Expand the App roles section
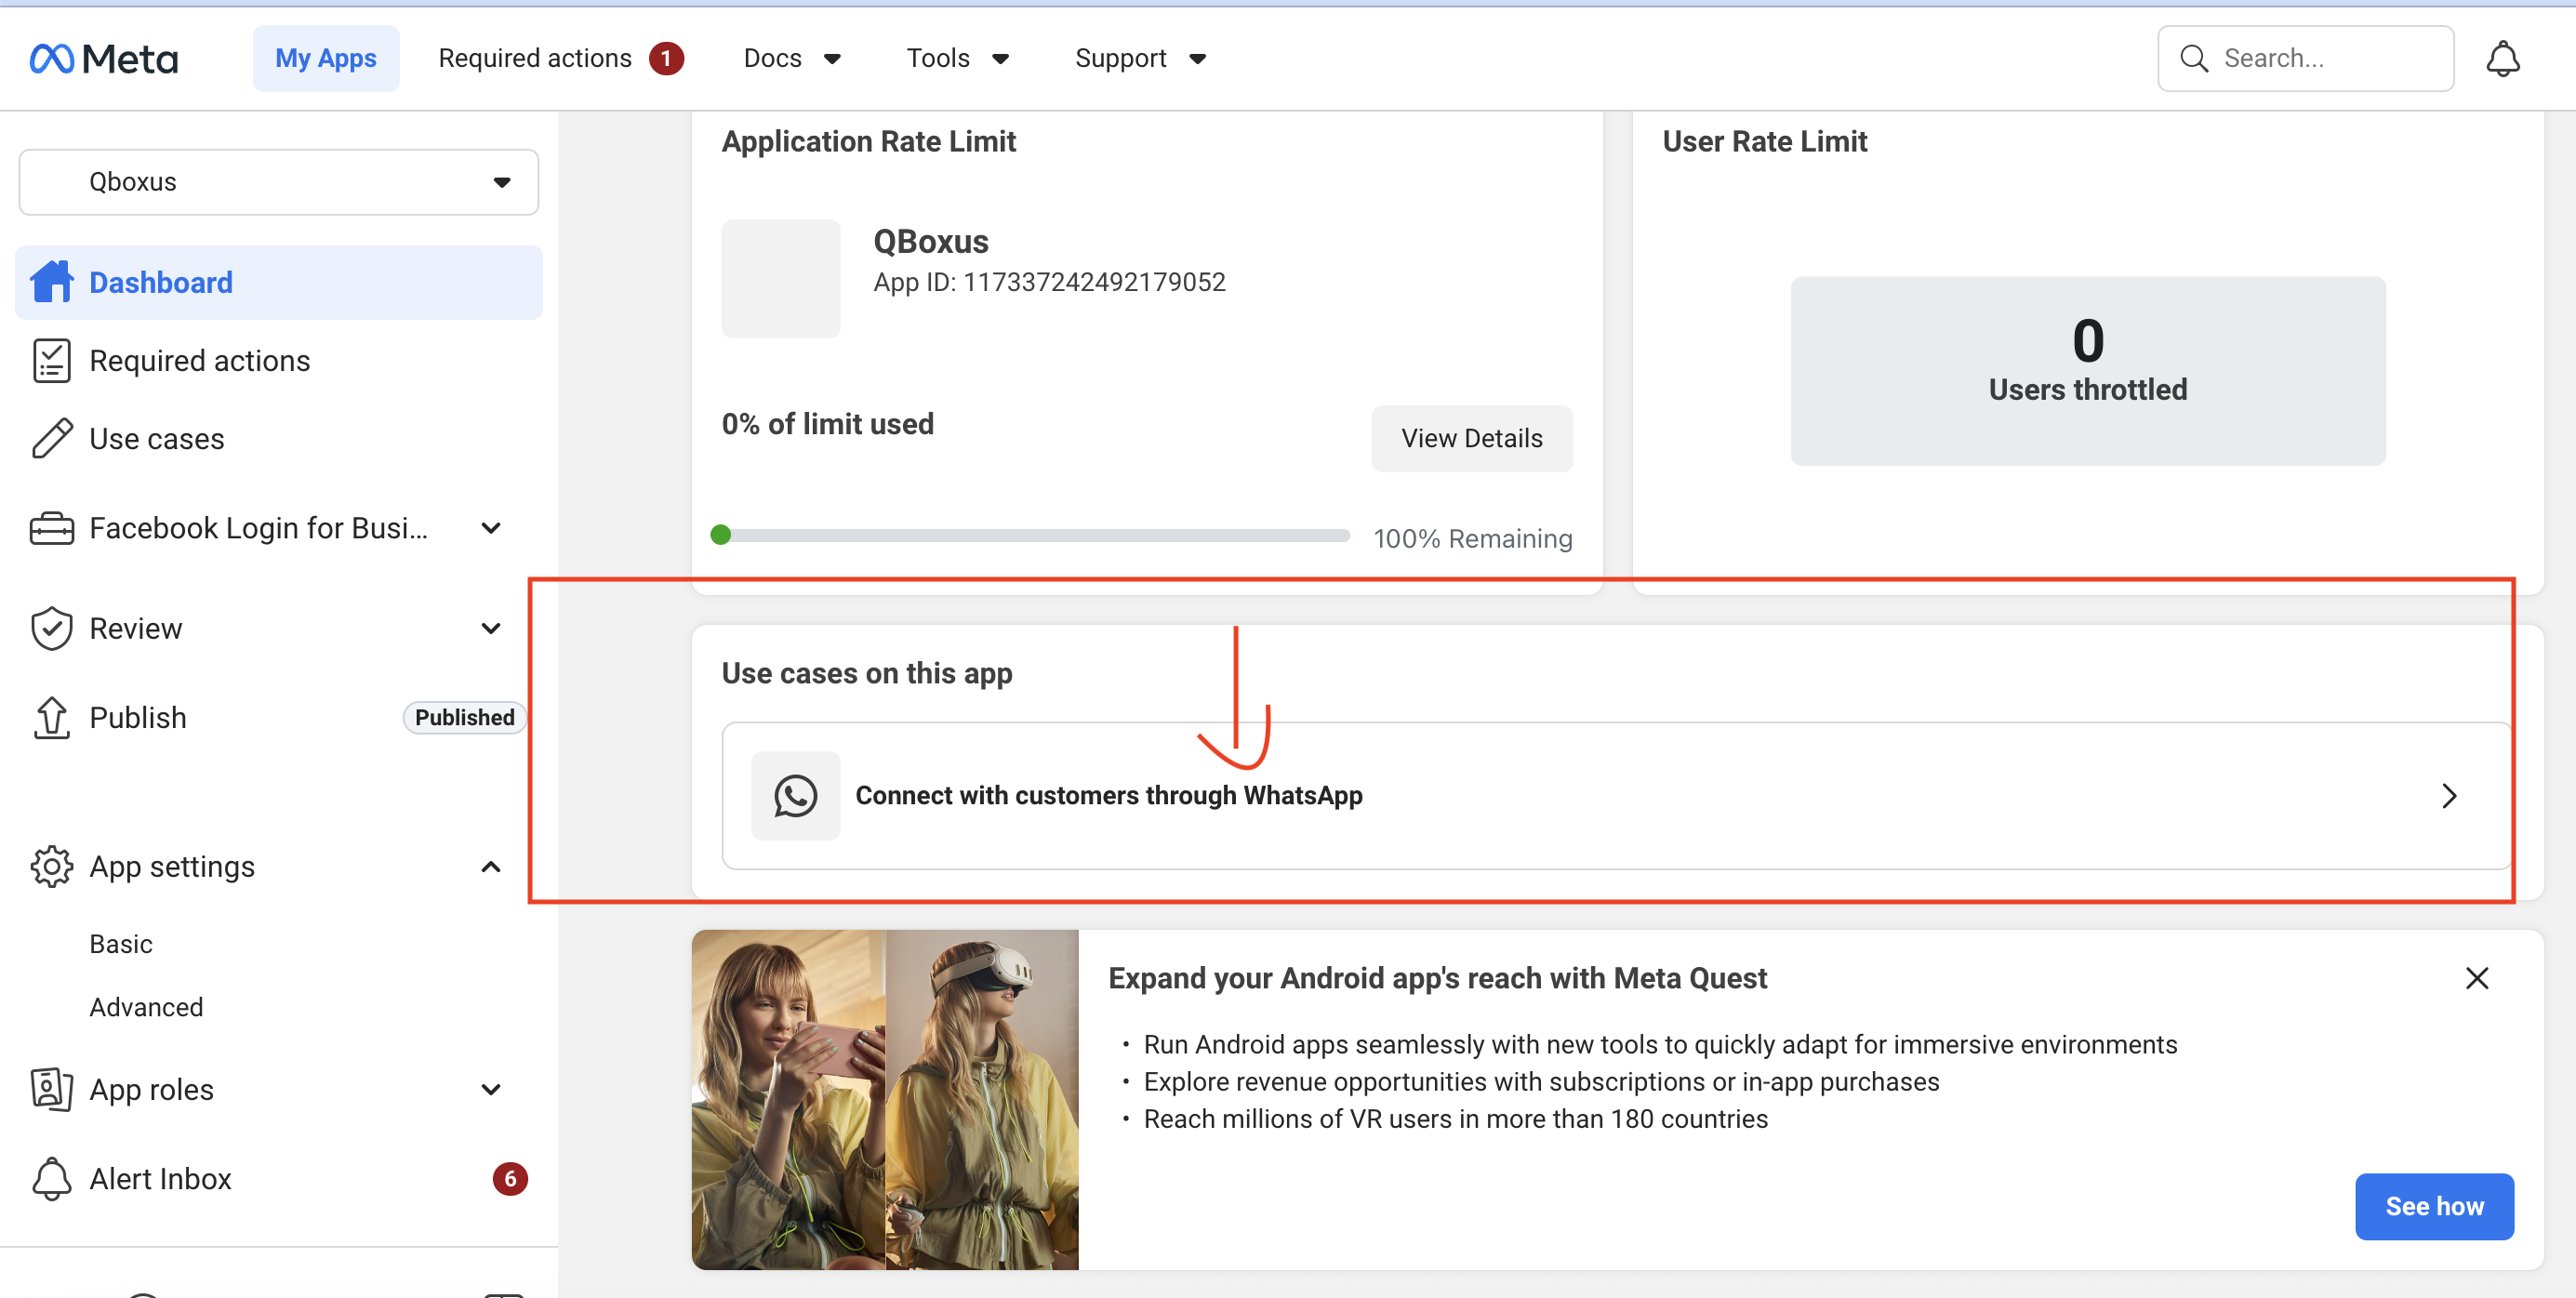This screenshot has height=1298, width=2576. point(491,1089)
